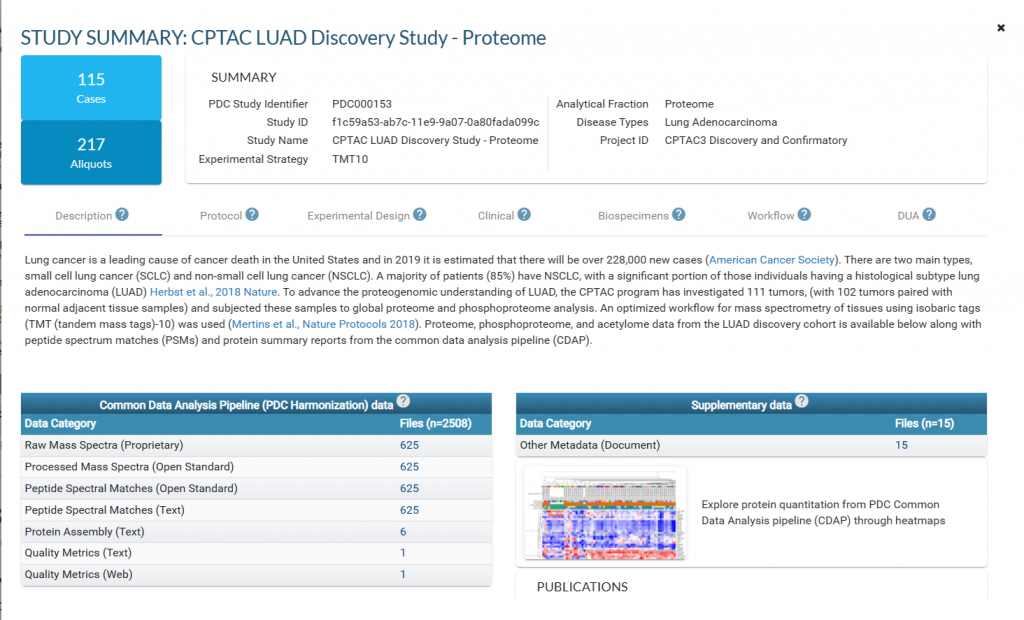Open the 625 Raw Mass Spectra files

pos(409,445)
